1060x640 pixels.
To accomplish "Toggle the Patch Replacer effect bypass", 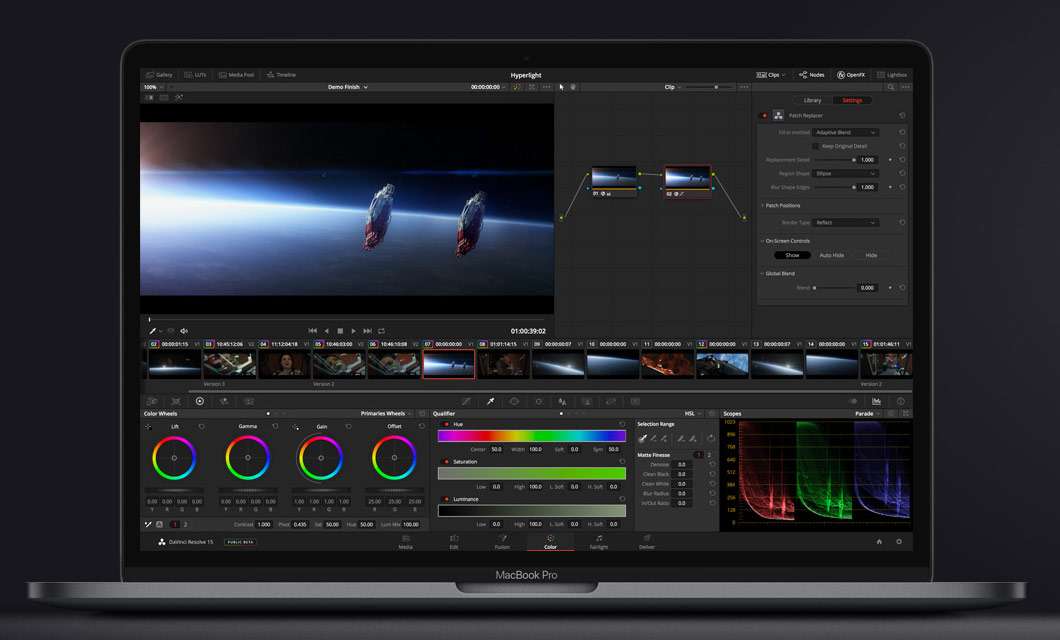I will (x=762, y=114).
